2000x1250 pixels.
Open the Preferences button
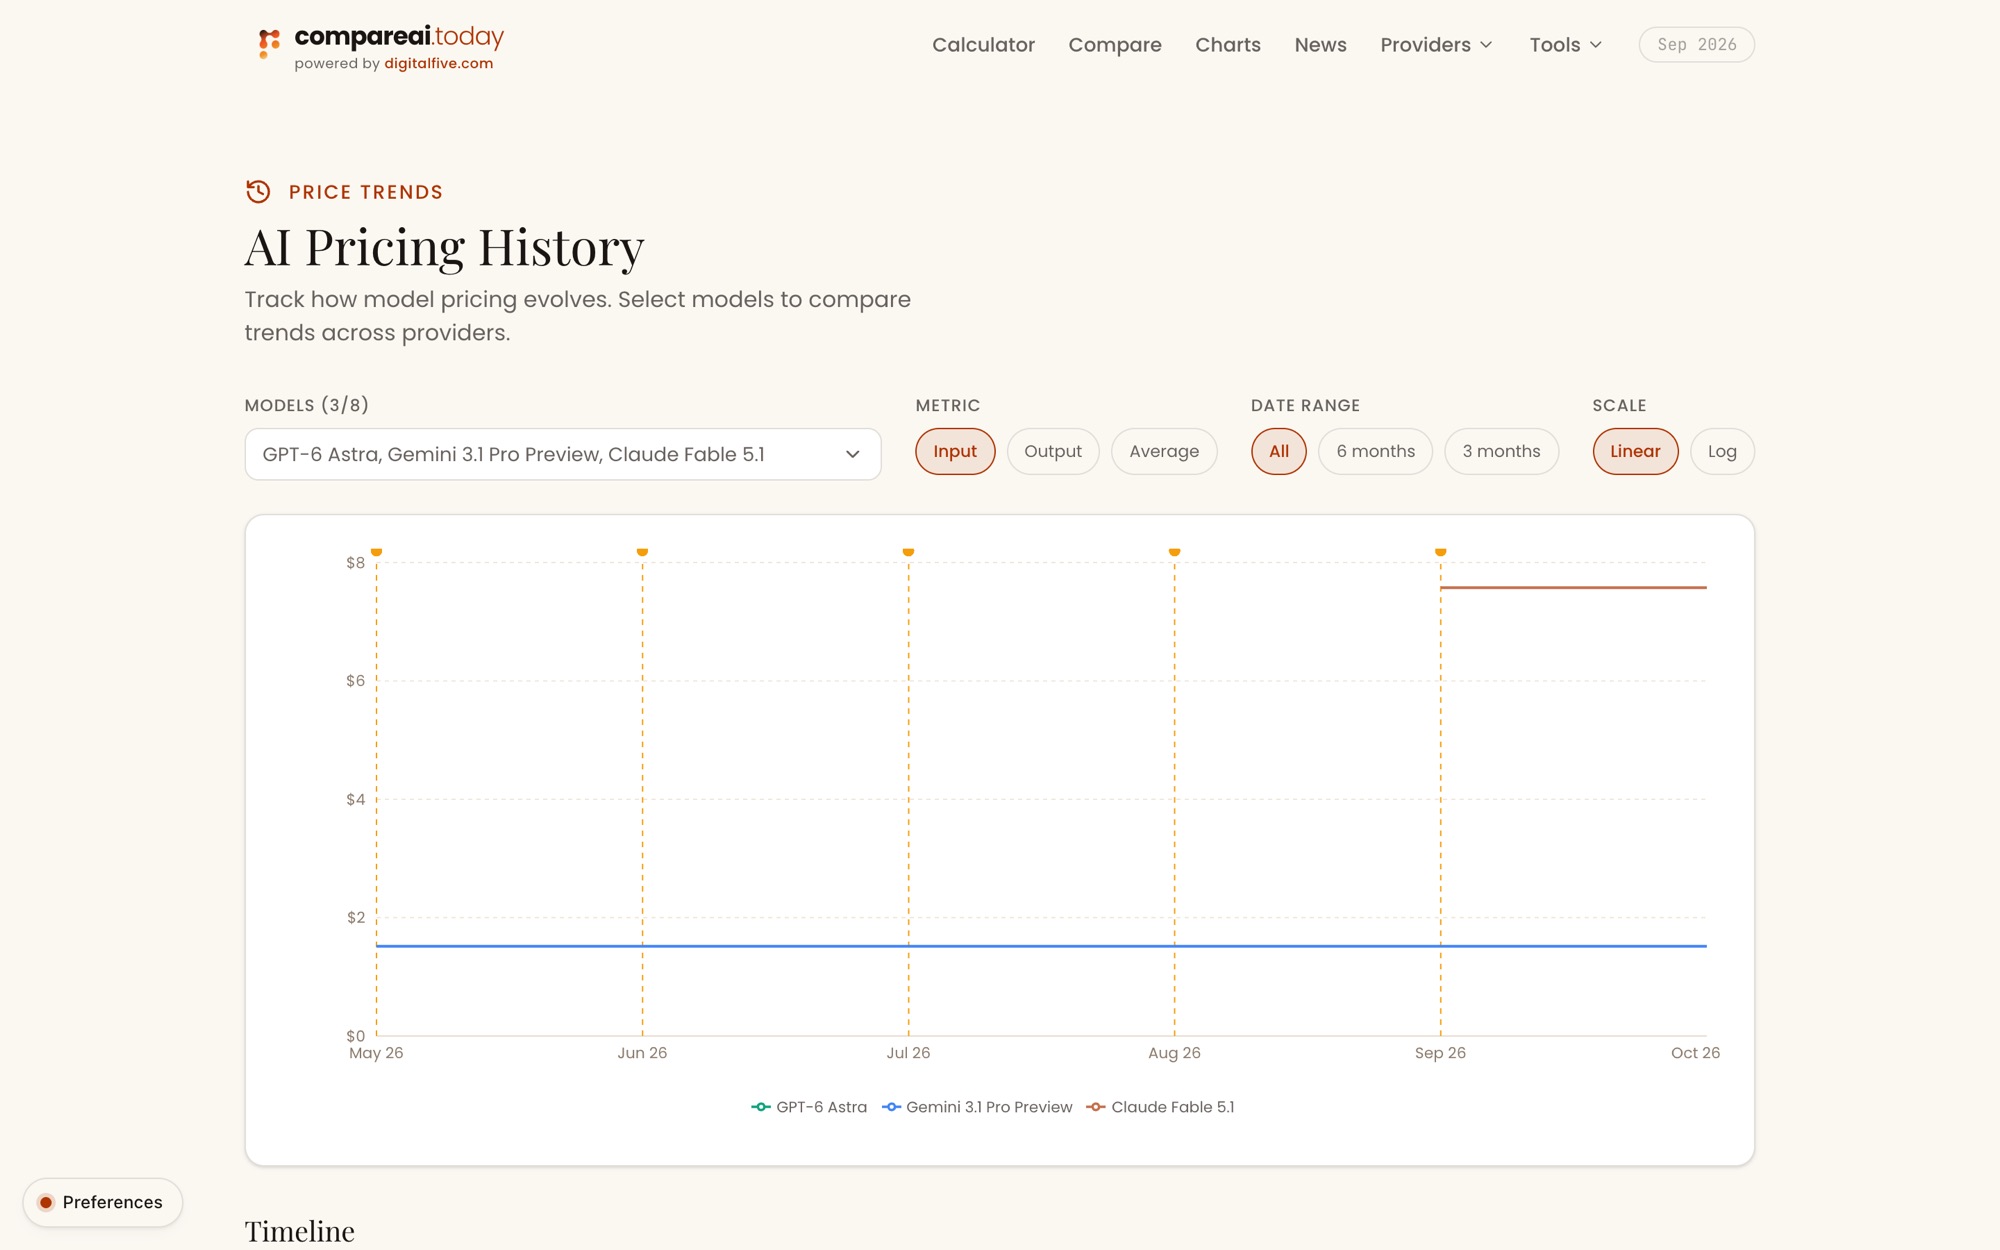[102, 1202]
